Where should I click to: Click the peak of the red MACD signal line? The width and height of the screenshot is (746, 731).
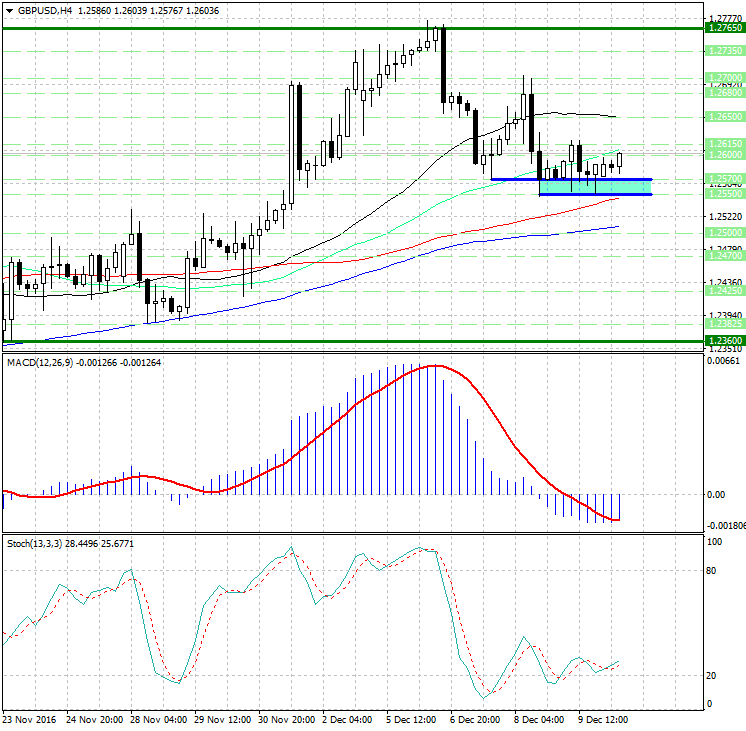tap(432, 366)
